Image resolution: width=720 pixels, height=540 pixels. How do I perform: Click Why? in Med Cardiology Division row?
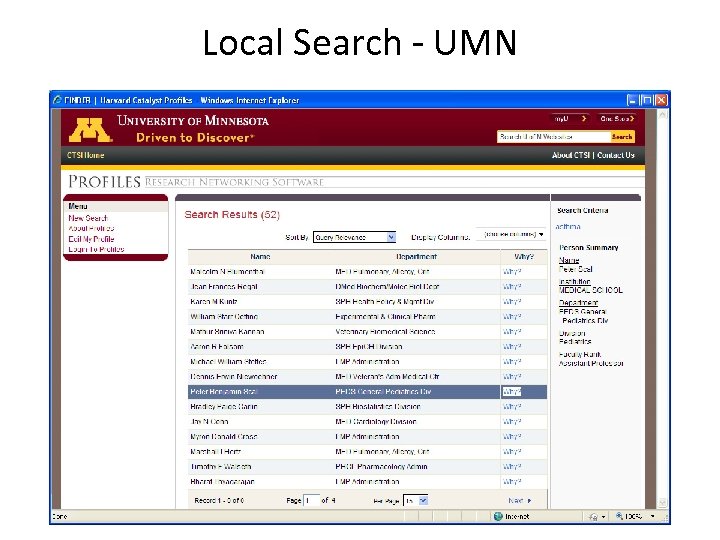coord(512,422)
